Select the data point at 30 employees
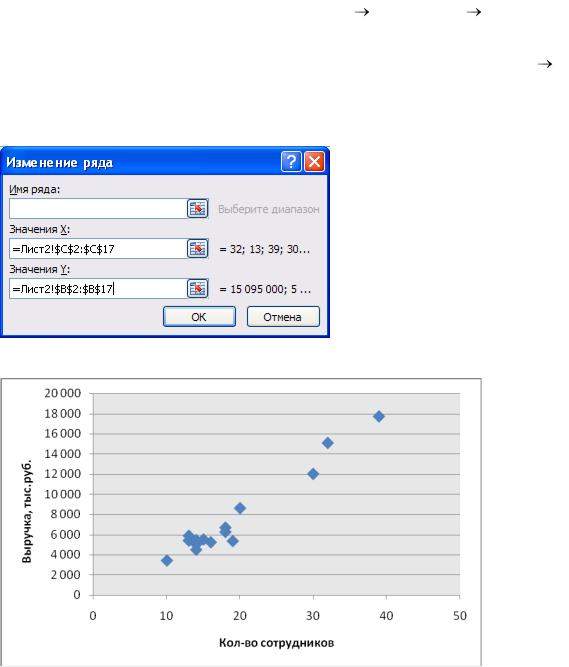The width and height of the screenshot is (569, 667). (313, 474)
